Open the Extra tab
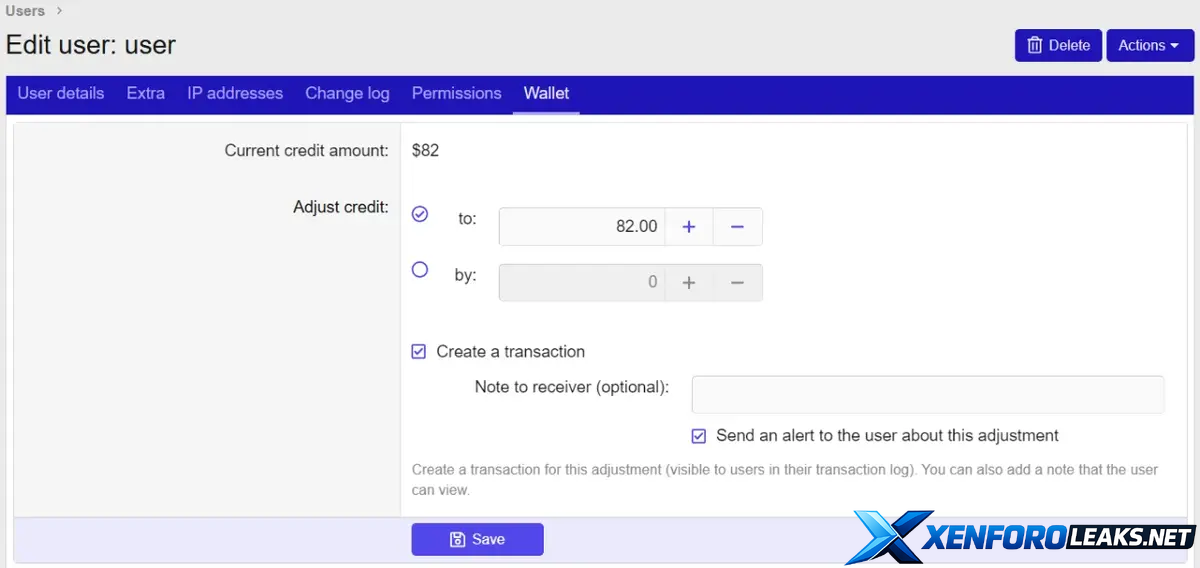Viewport: 1200px width, 568px height. 146,93
